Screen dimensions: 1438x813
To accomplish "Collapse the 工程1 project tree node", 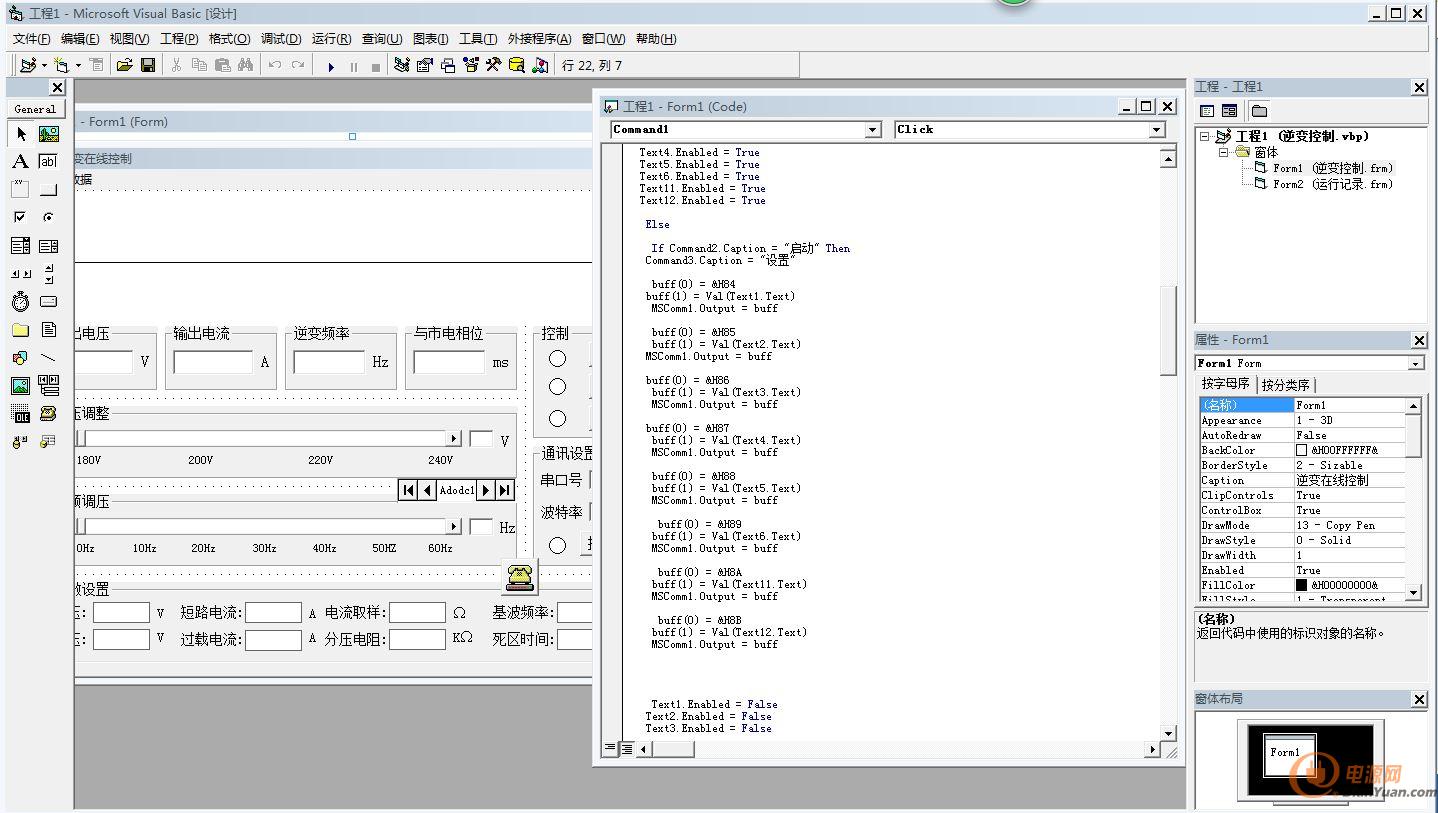I will coord(1206,136).
